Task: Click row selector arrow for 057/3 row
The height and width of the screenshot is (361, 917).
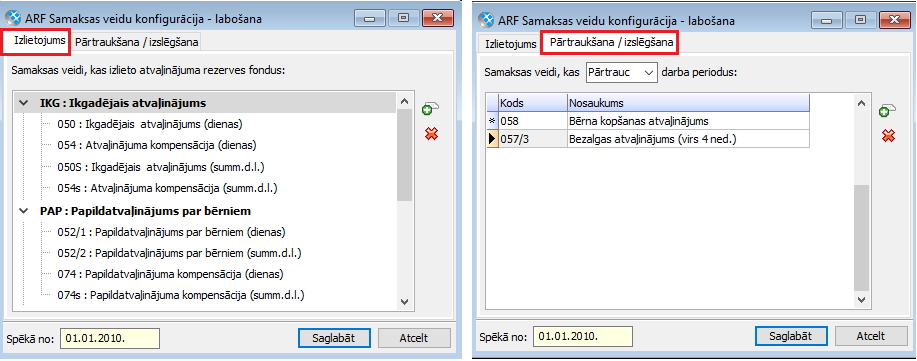Action: [x=492, y=139]
